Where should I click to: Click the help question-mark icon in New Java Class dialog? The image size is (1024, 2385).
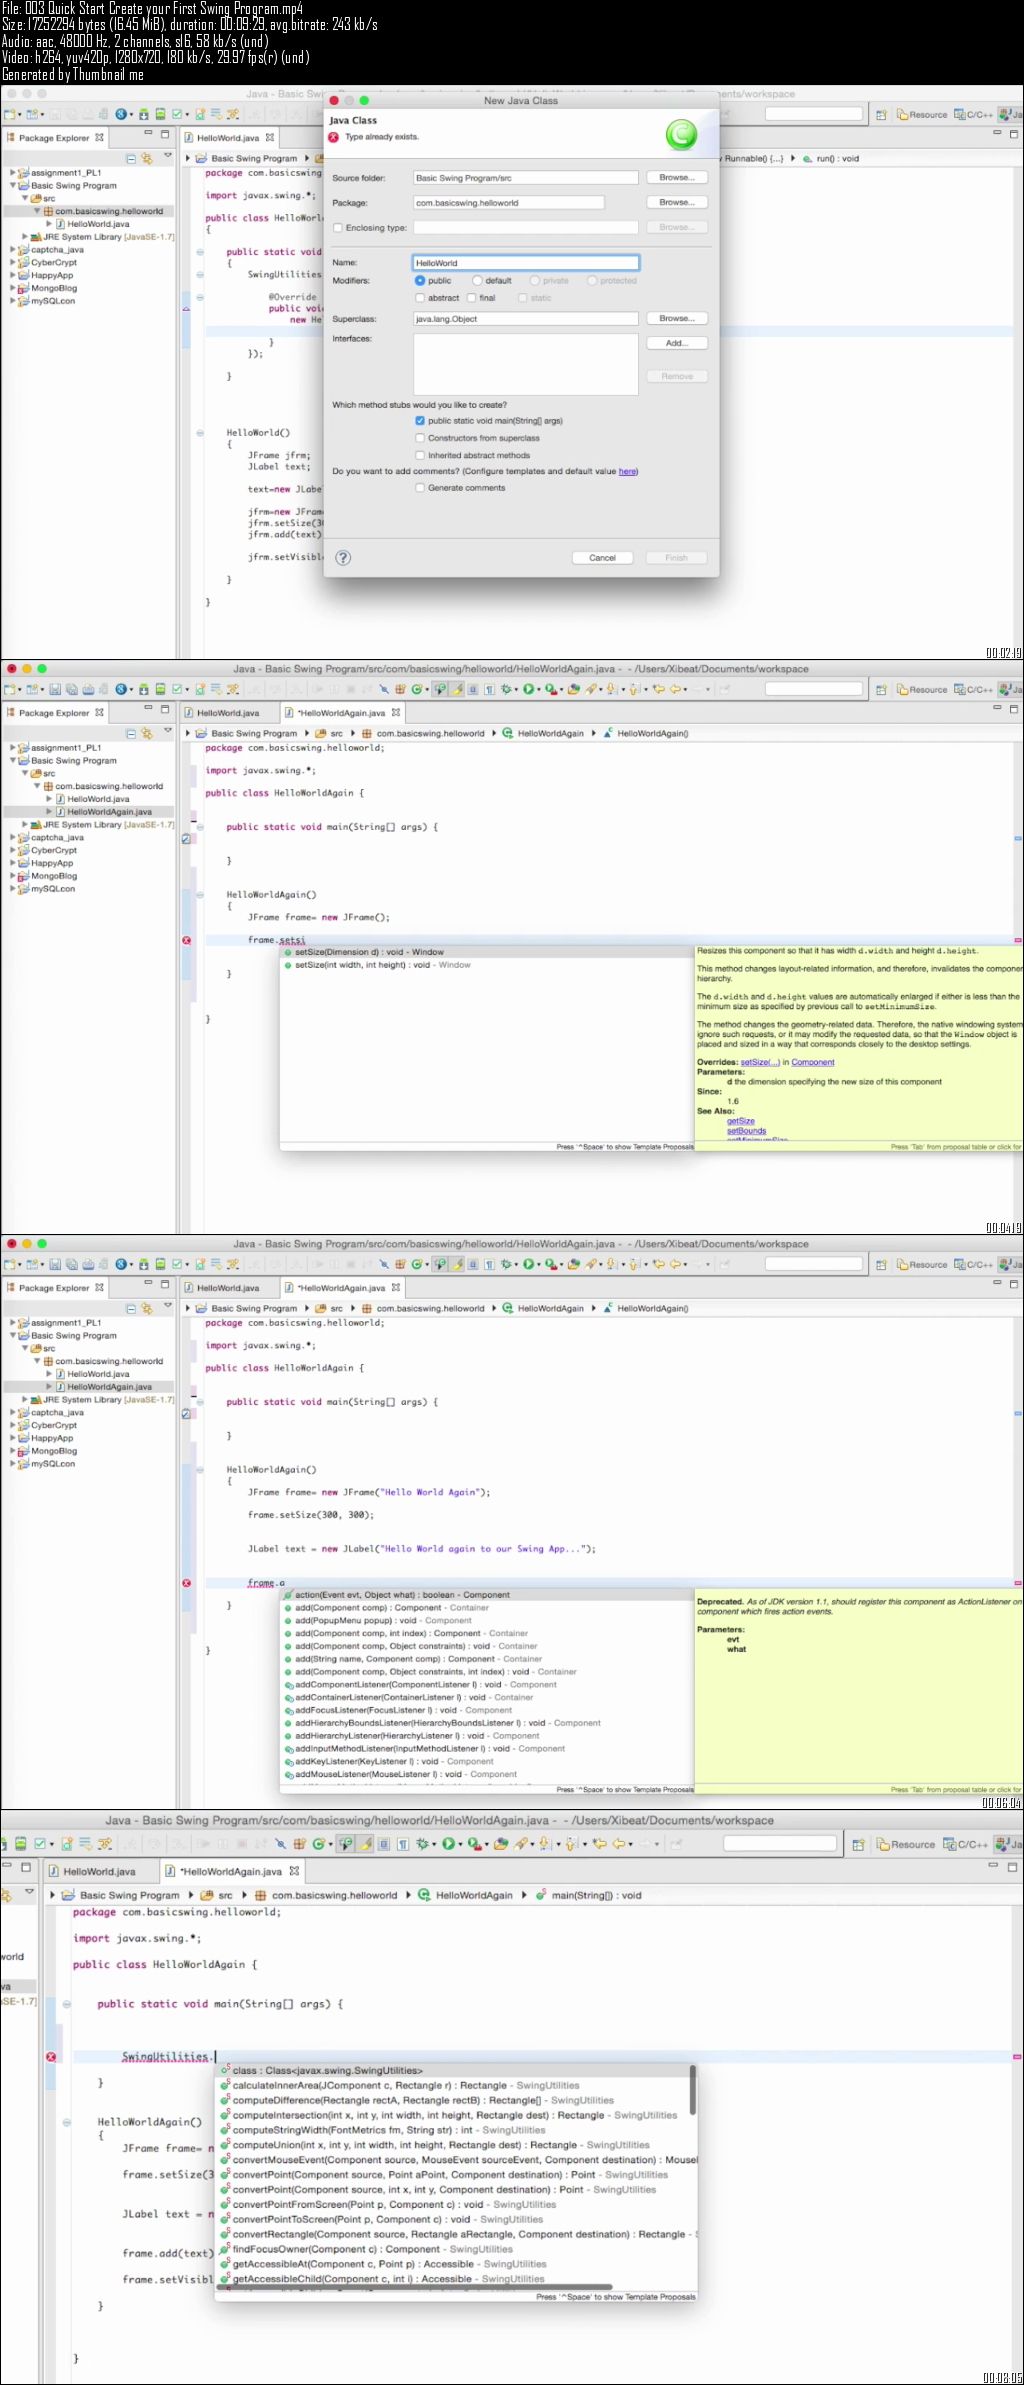[x=343, y=558]
